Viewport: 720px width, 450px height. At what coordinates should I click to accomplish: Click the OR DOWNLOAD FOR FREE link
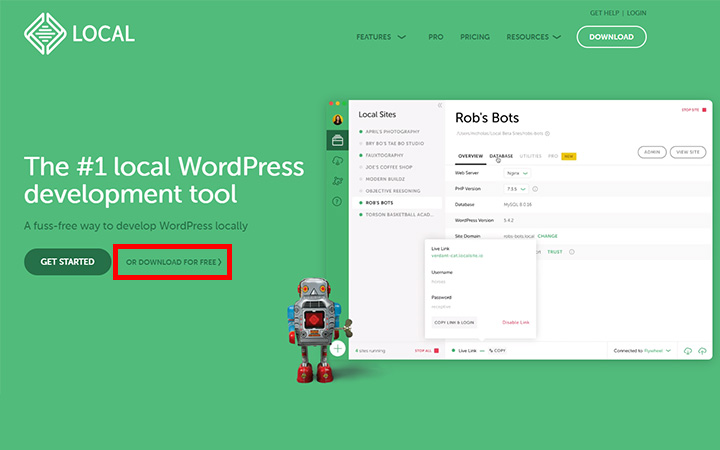tap(174, 262)
